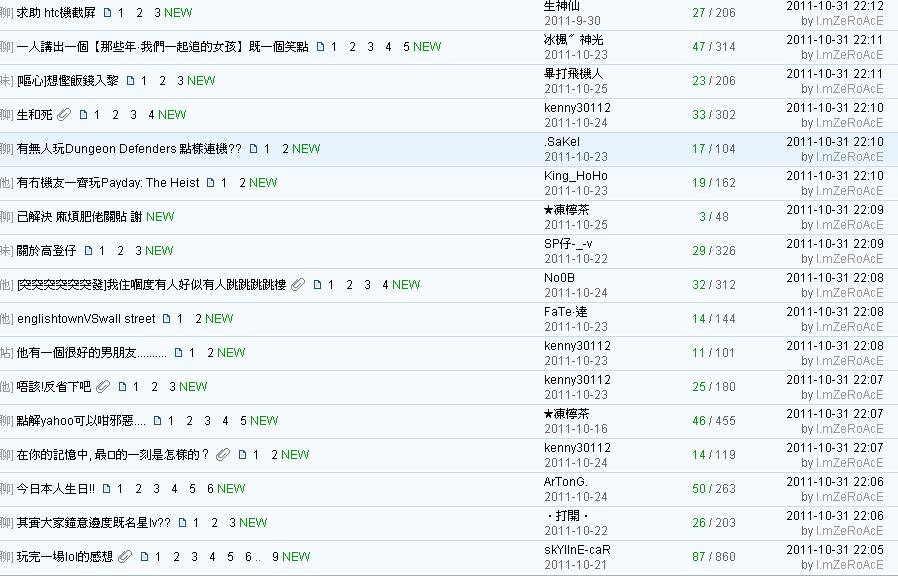Open author profile skYlInE-caR
Screen dimensions: 898x576
(x=577, y=550)
